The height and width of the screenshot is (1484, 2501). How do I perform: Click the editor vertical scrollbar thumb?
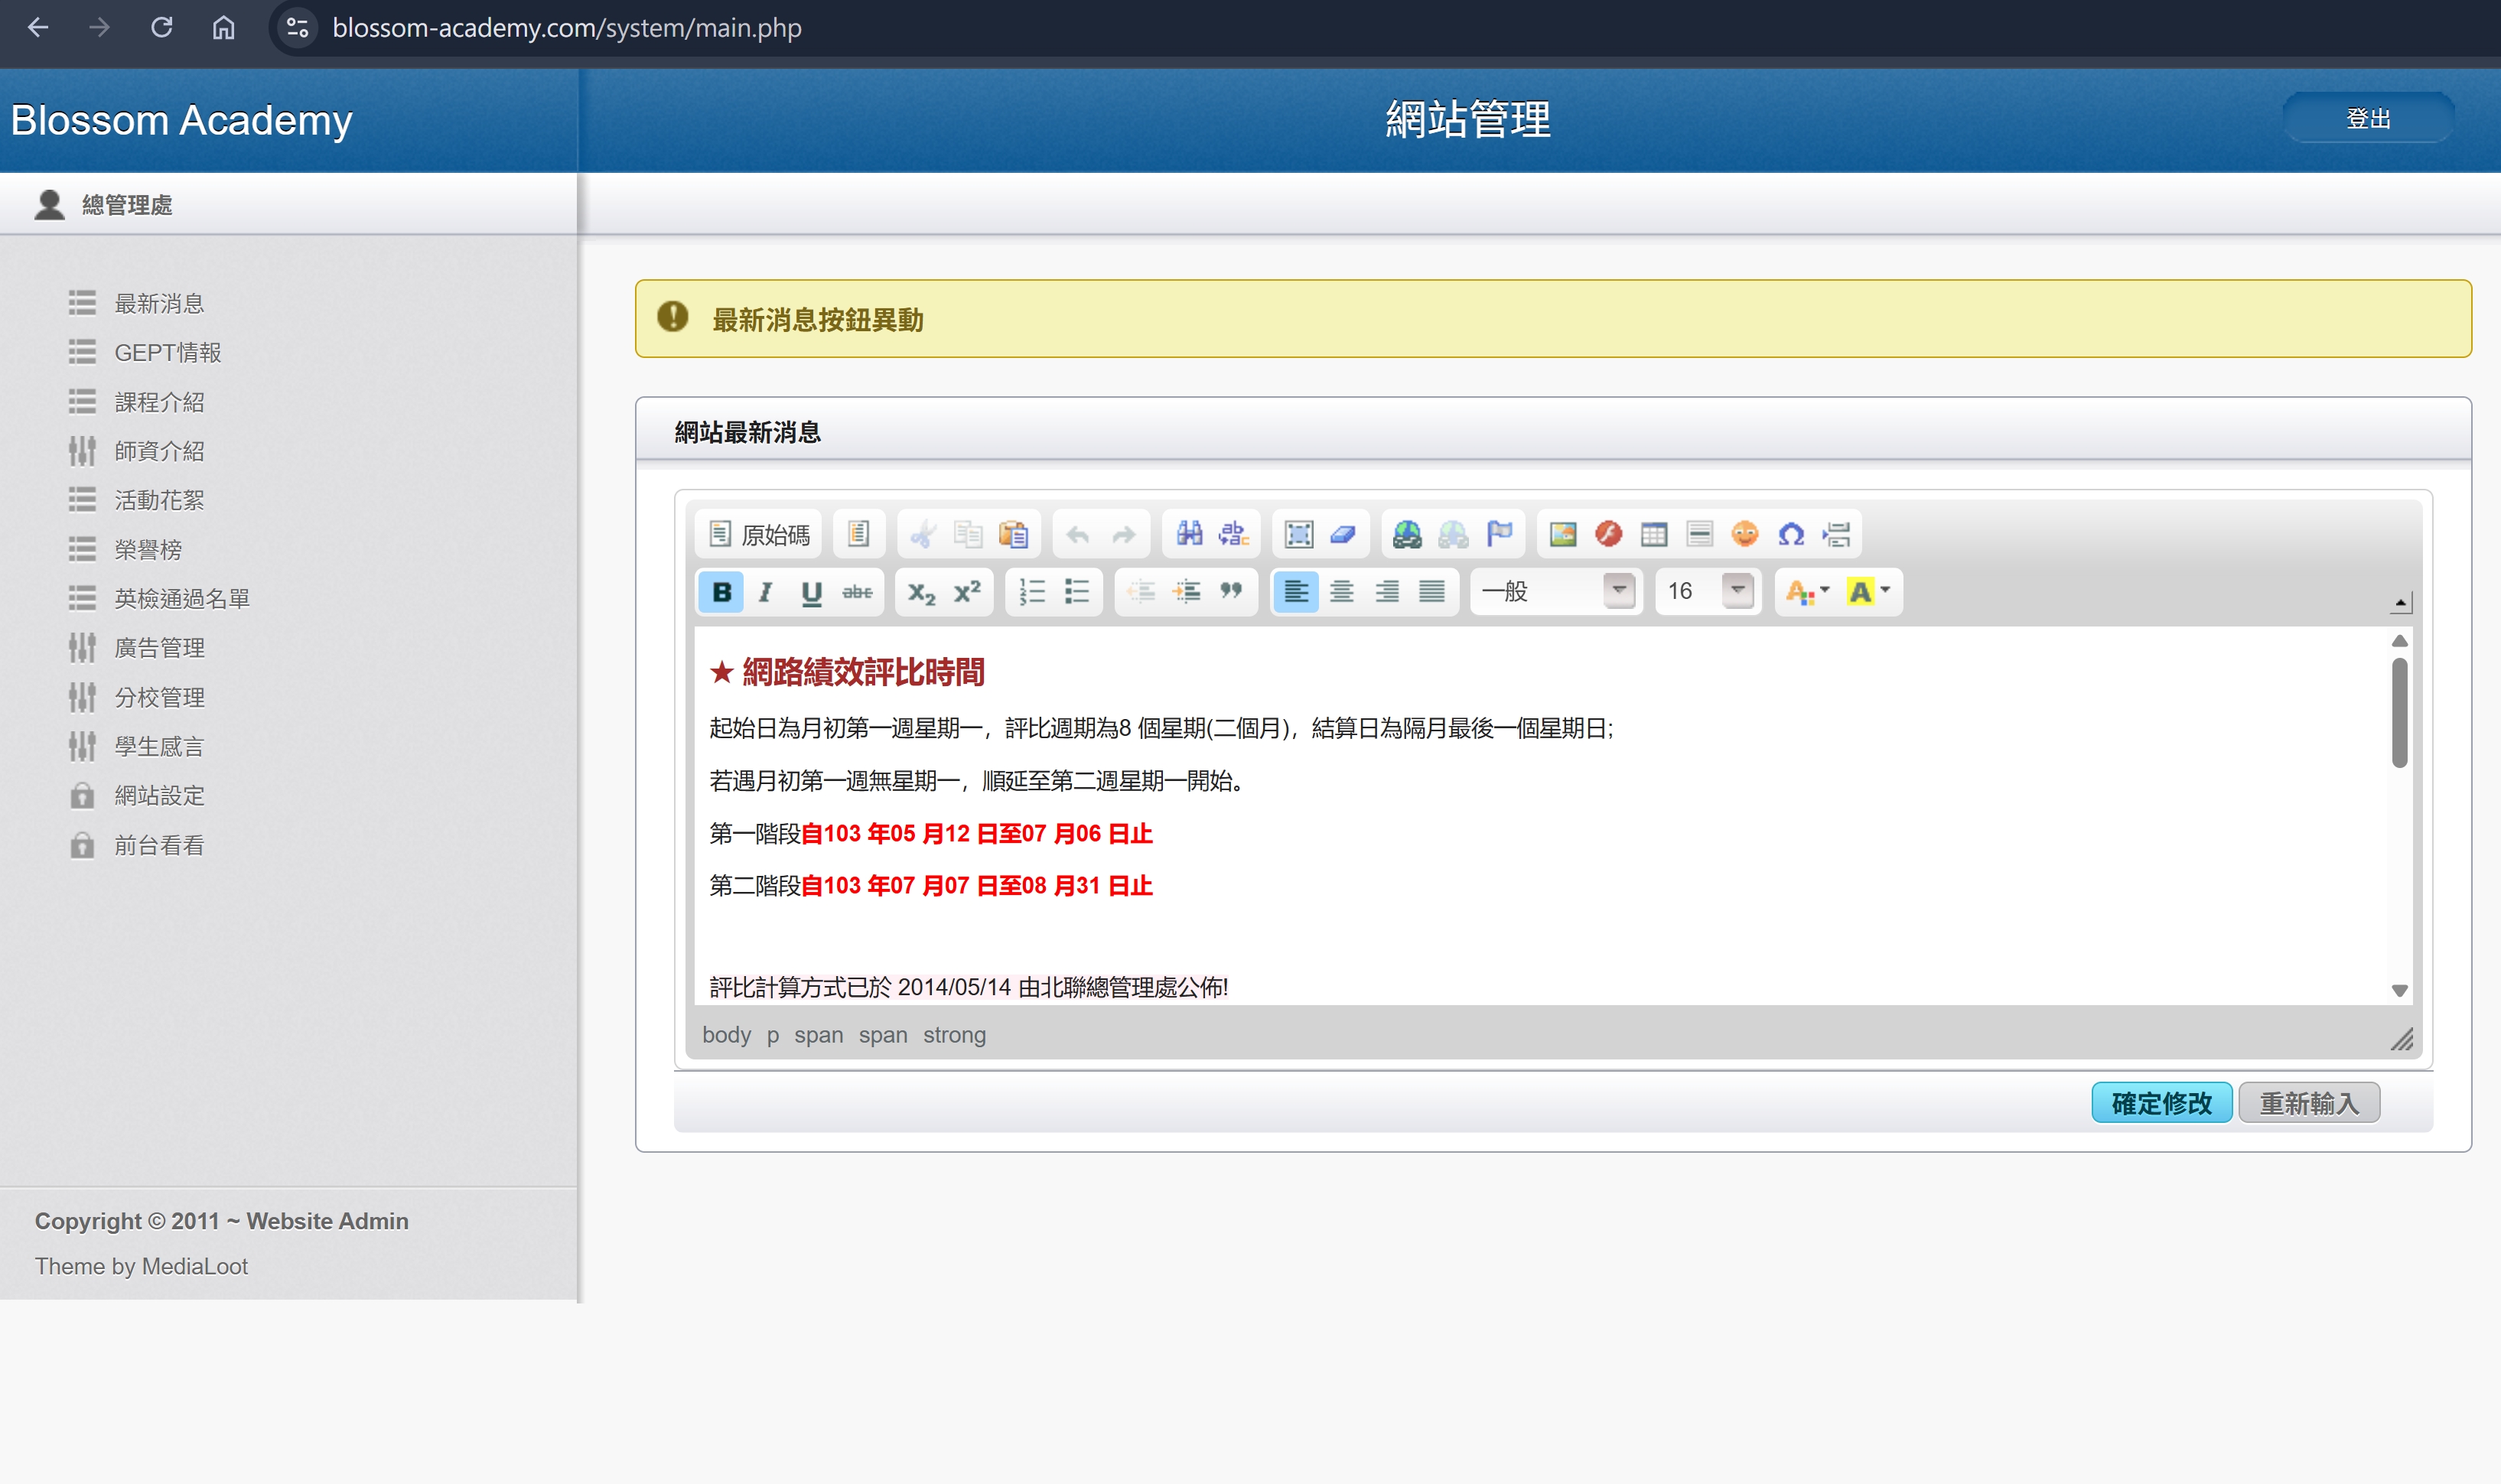point(2399,713)
